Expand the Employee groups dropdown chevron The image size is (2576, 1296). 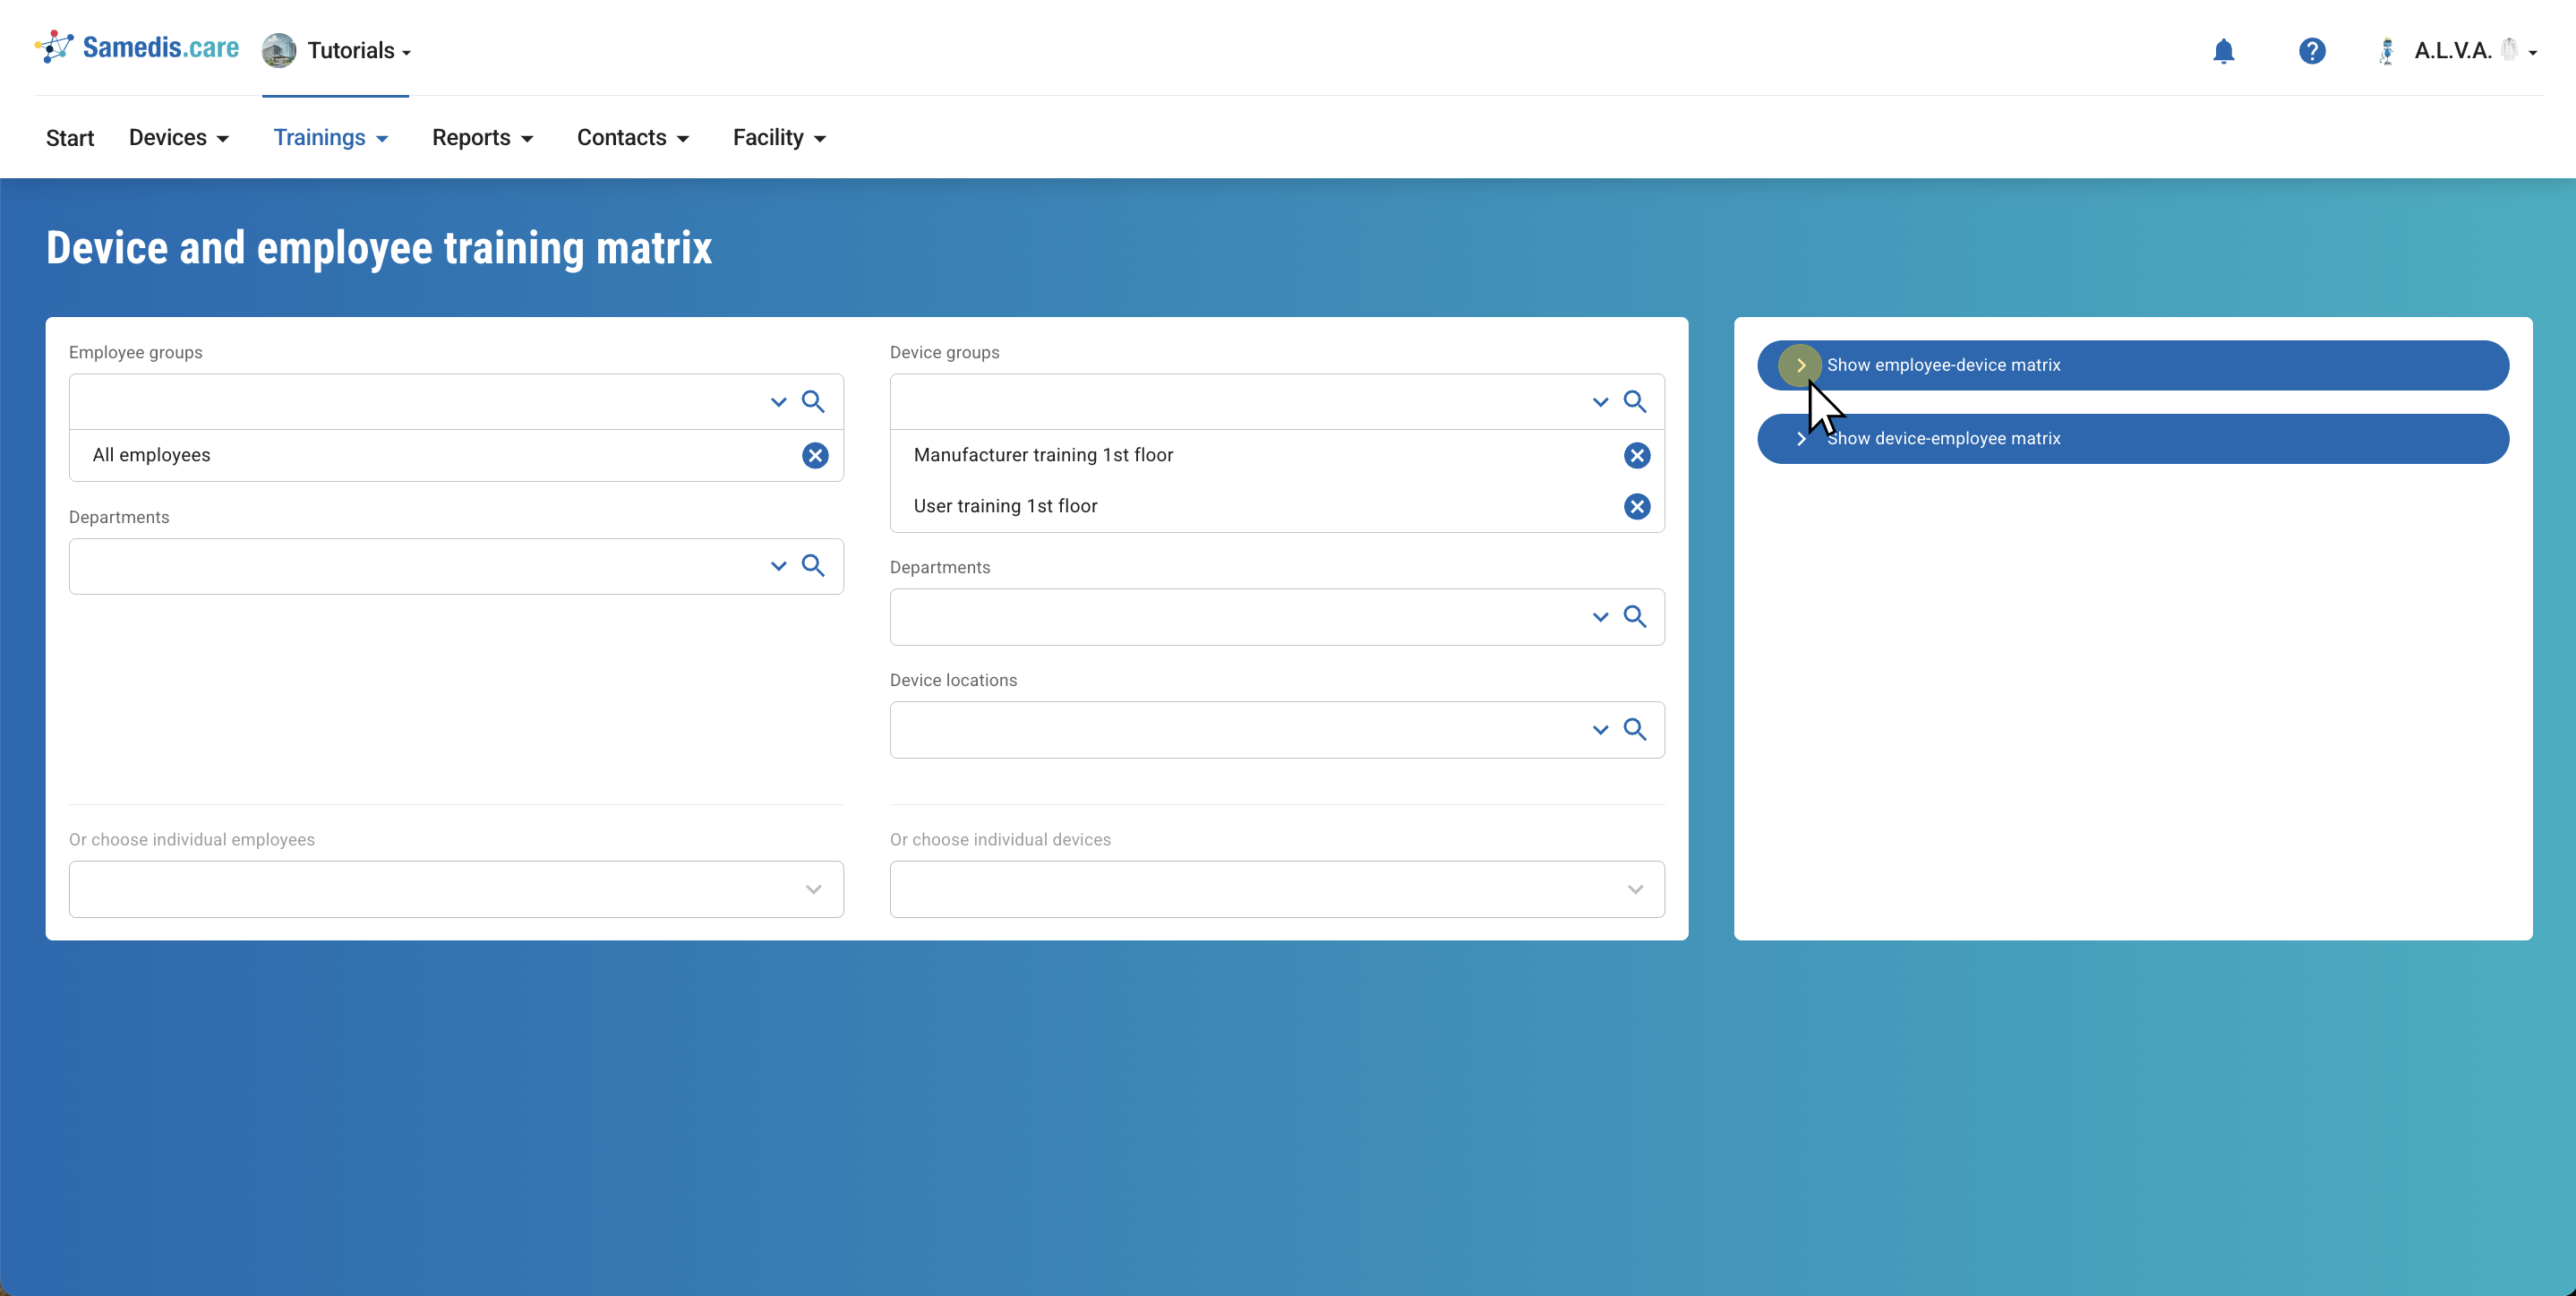(x=778, y=402)
